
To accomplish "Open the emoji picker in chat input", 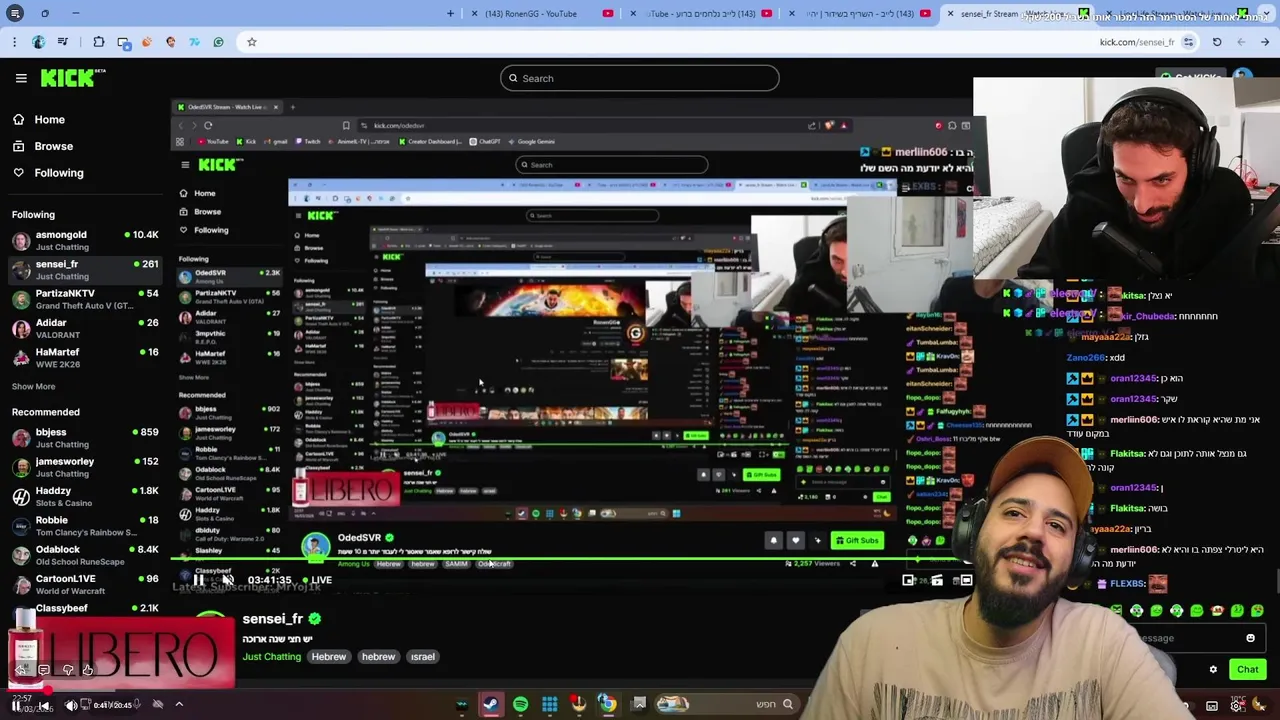I will tap(1250, 638).
